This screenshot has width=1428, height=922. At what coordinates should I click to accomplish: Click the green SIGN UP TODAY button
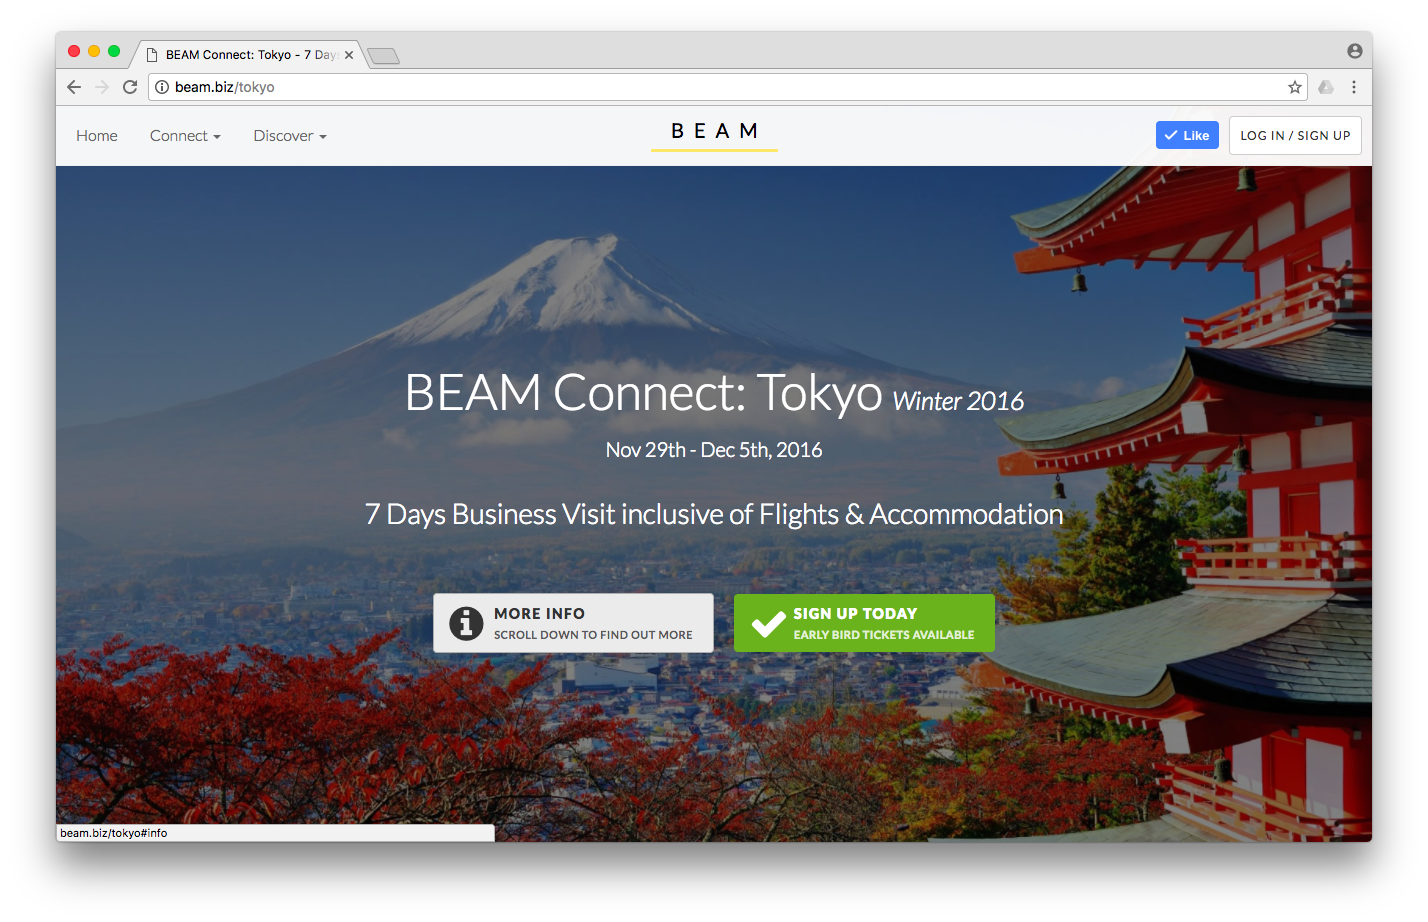(x=864, y=623)
